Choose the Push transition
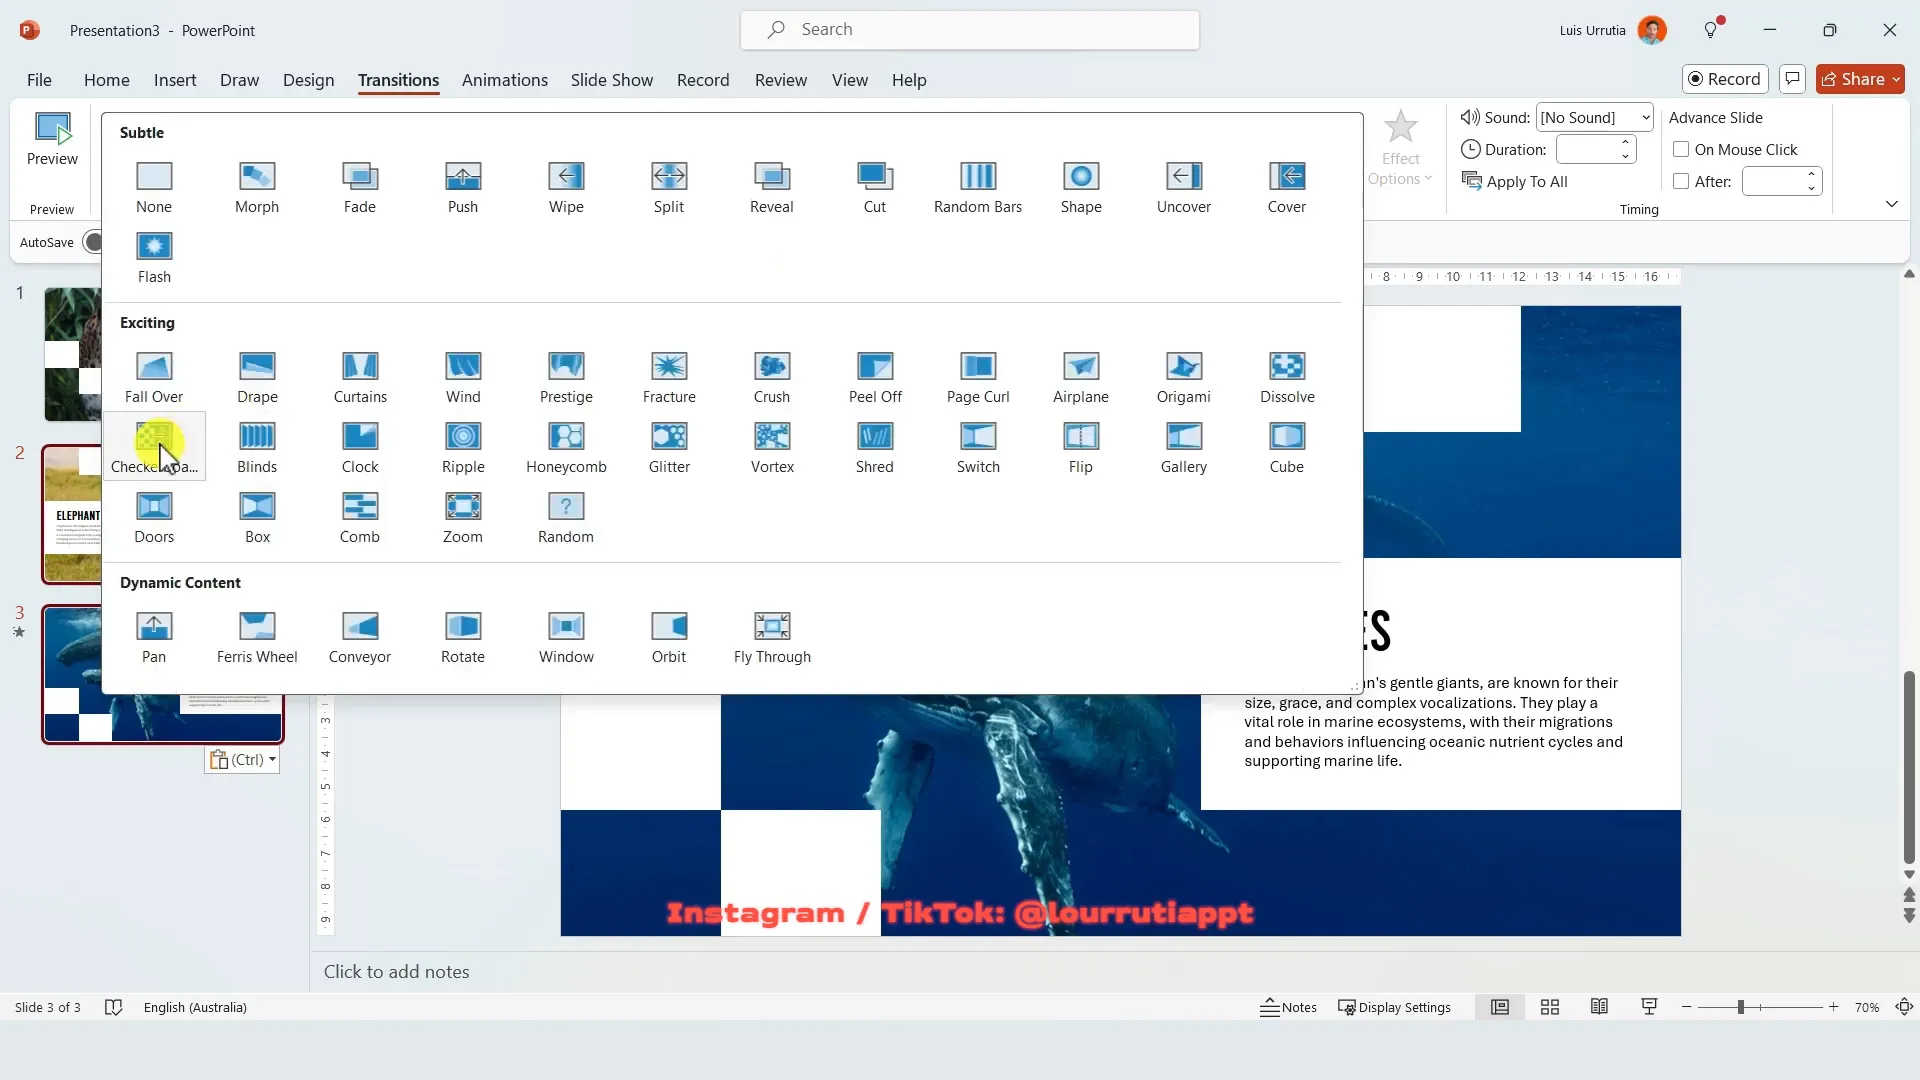 [x=463, y=187]
